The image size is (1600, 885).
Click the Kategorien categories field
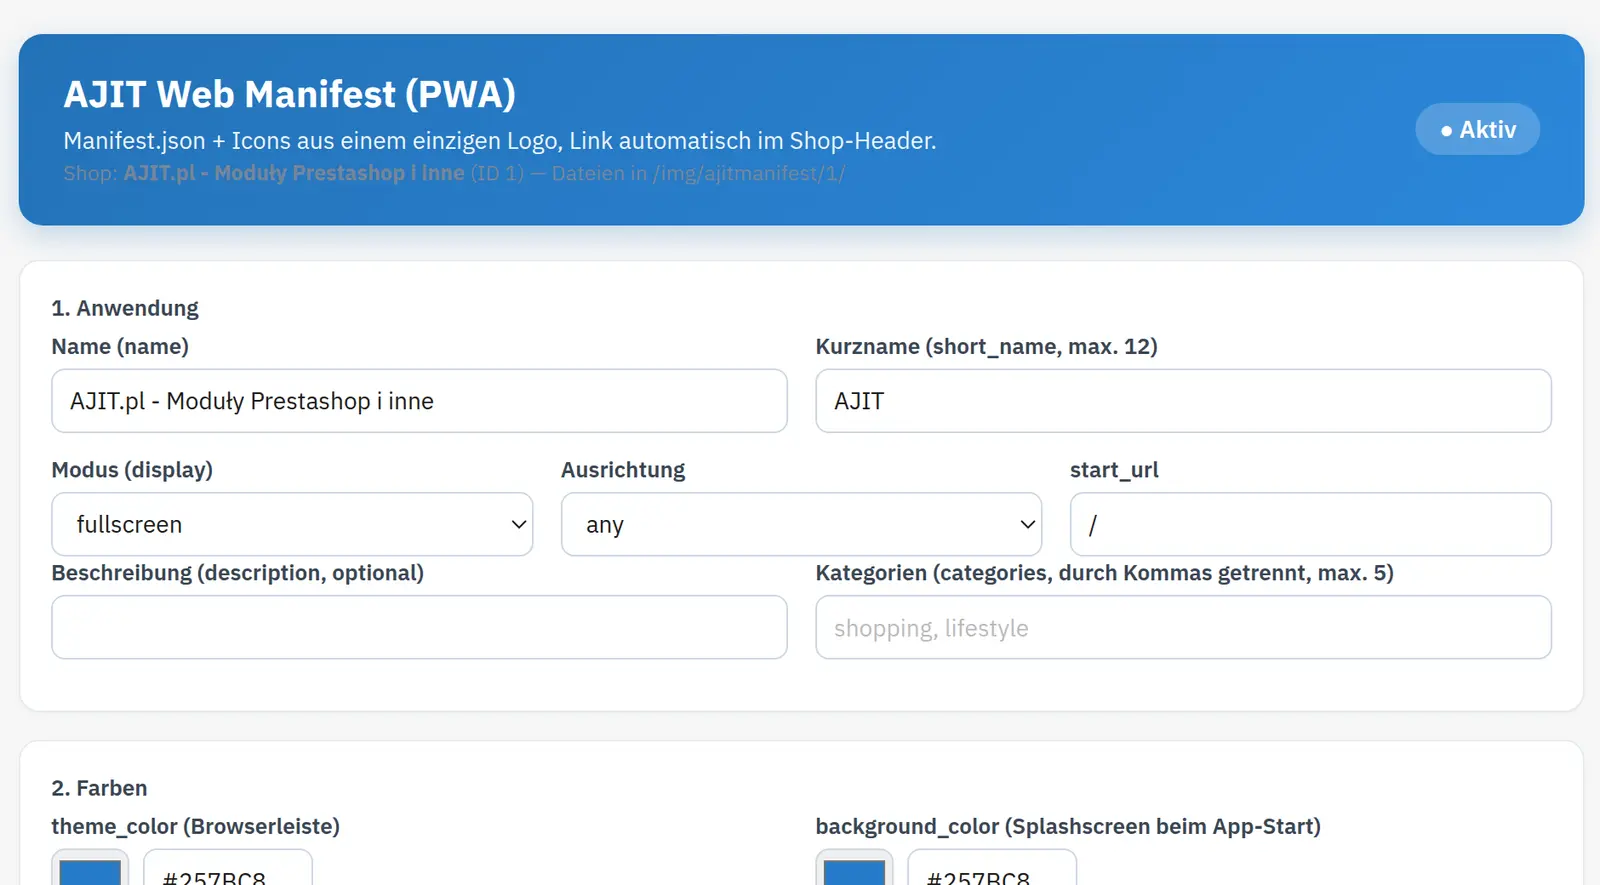[1183, 627]
